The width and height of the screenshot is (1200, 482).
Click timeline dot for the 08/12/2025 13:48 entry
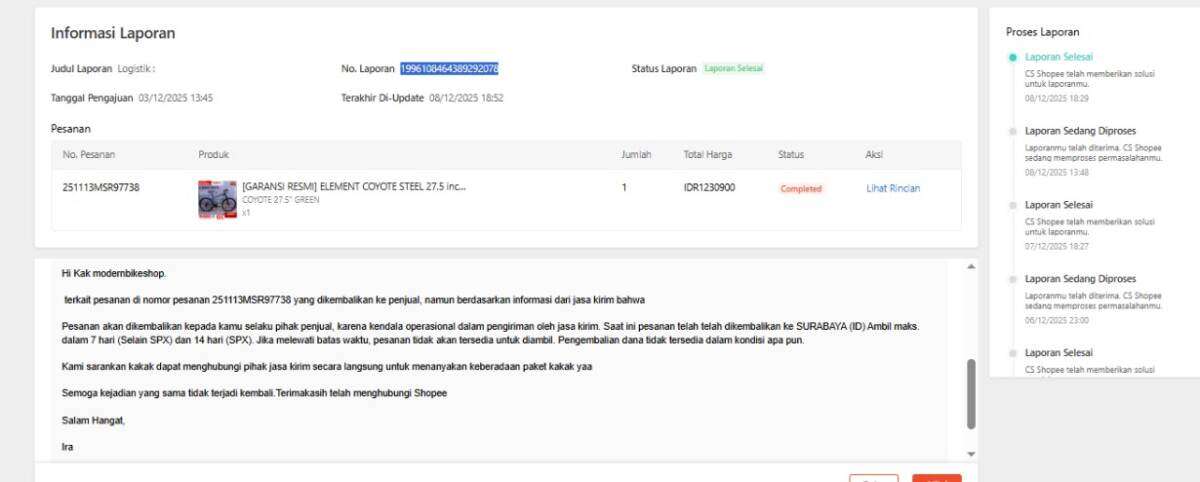pos(1013,131)
